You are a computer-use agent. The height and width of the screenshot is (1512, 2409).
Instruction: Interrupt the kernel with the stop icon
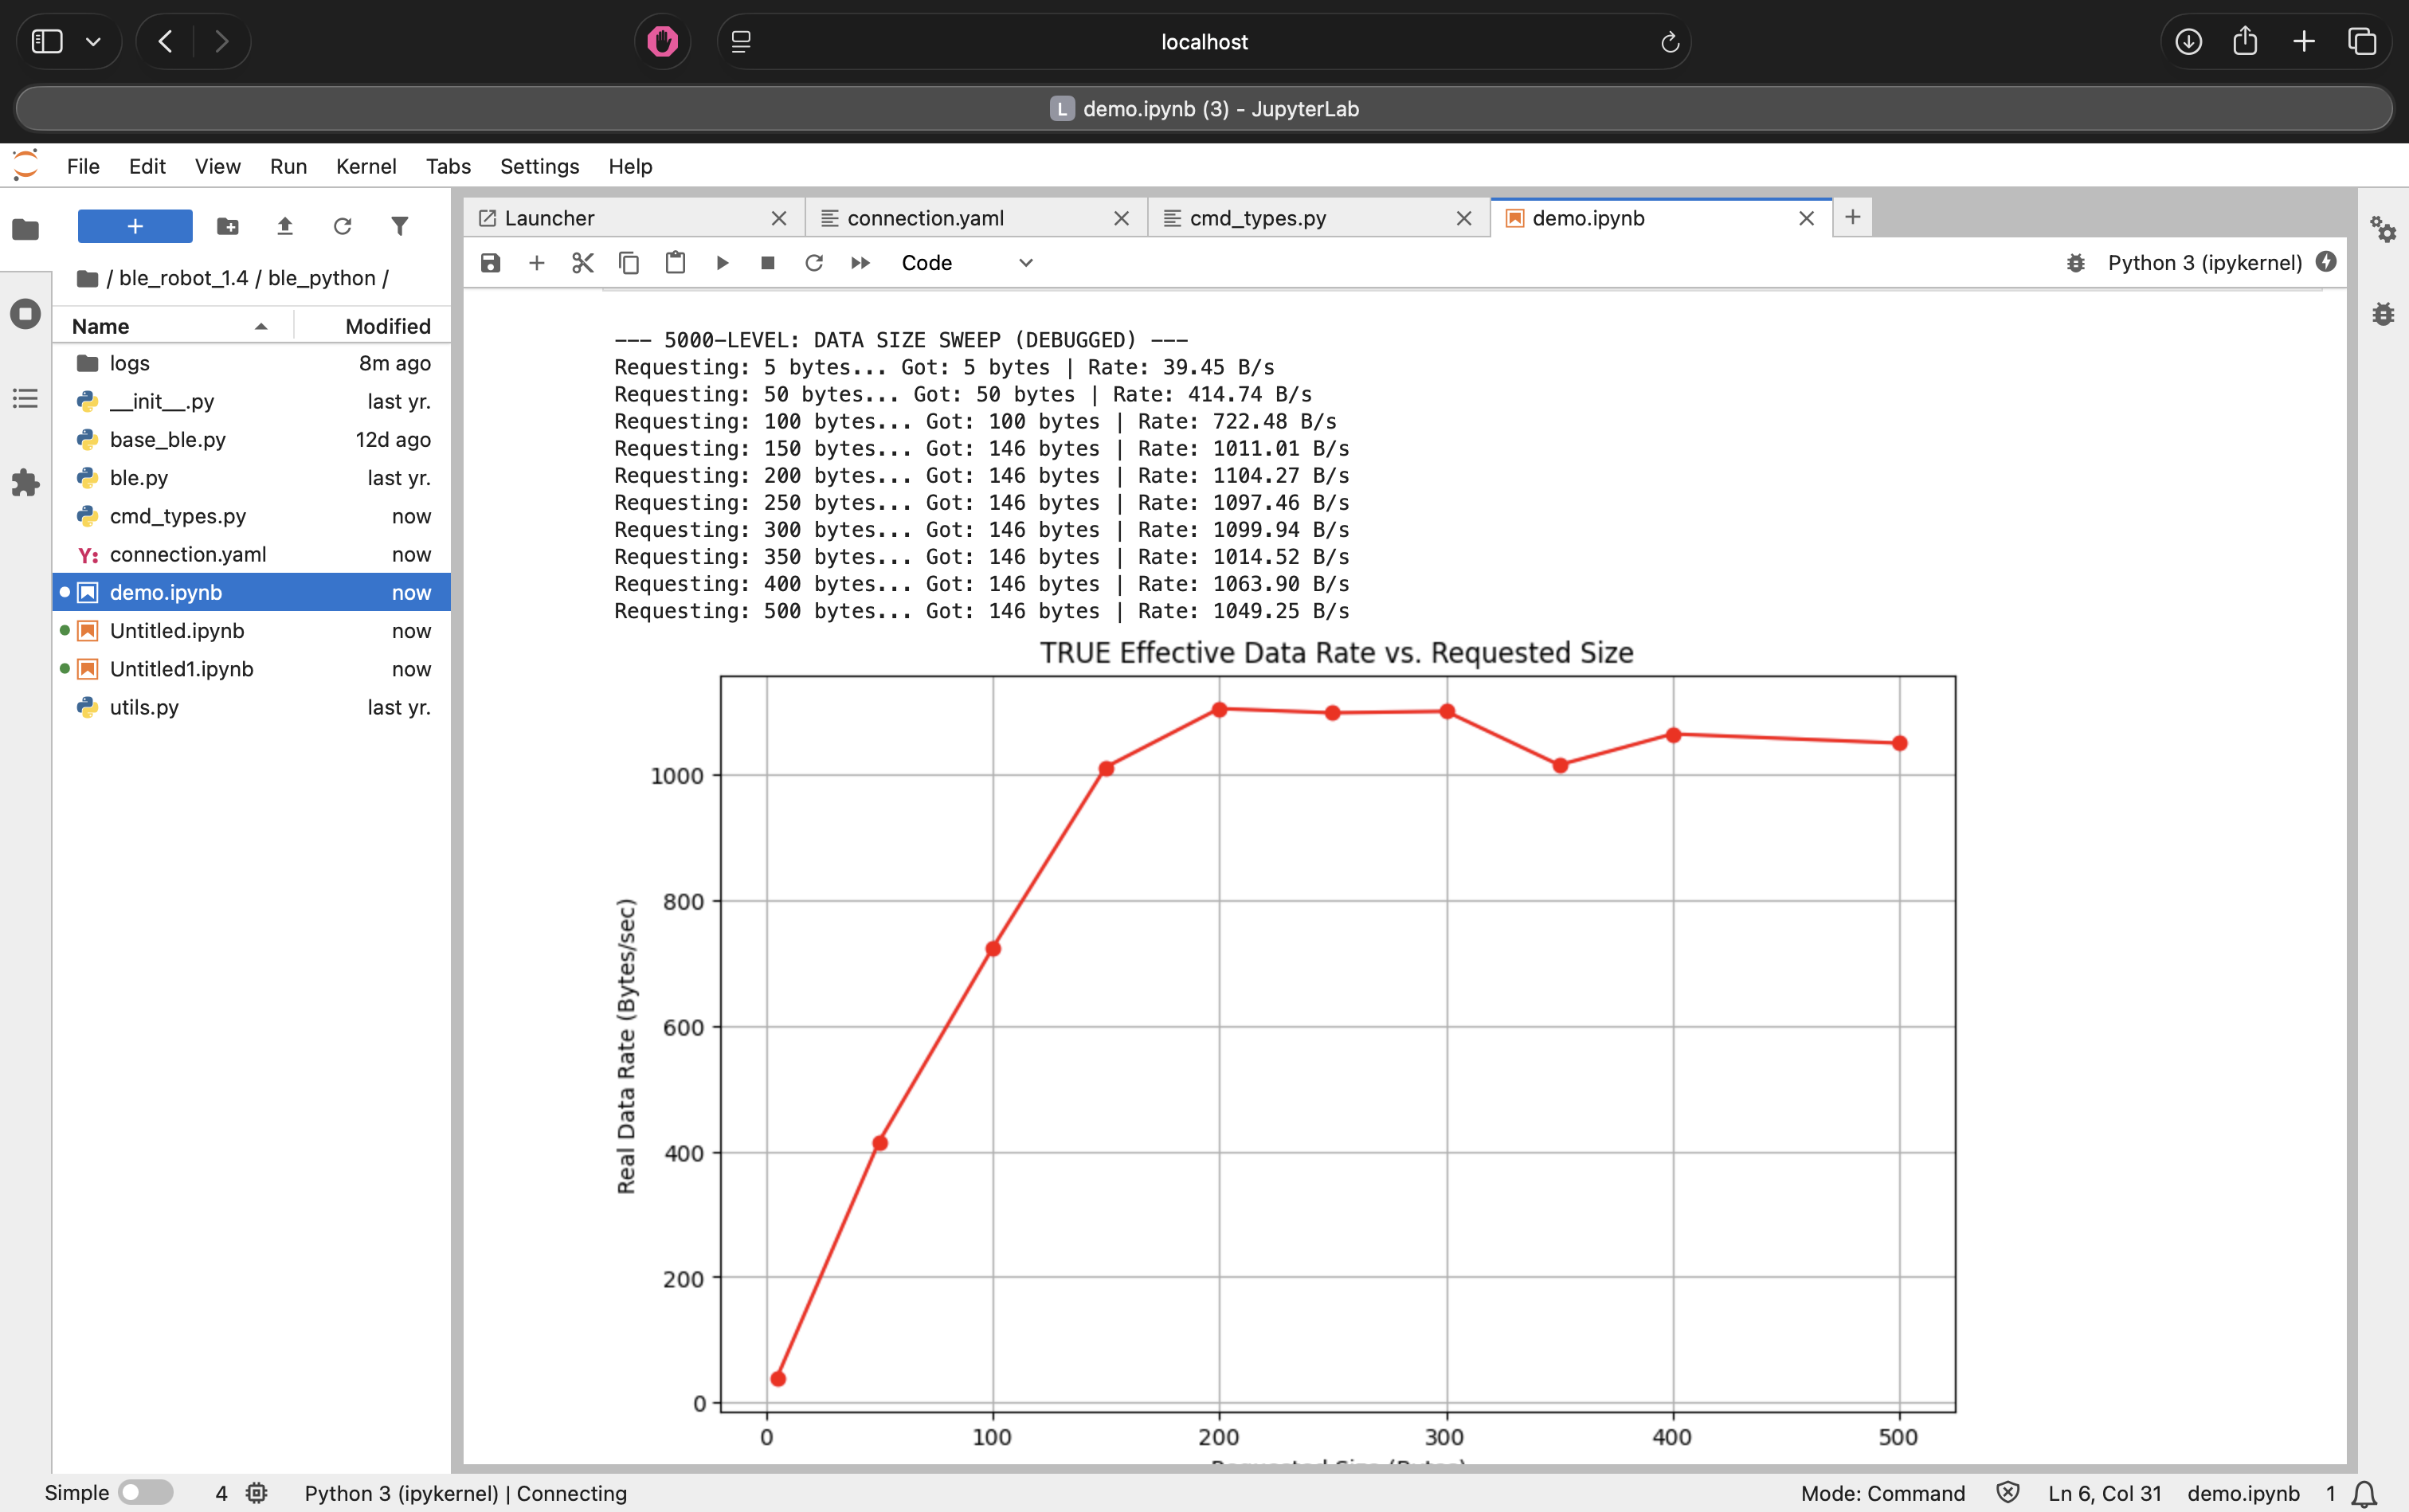[x=768, y=263]
